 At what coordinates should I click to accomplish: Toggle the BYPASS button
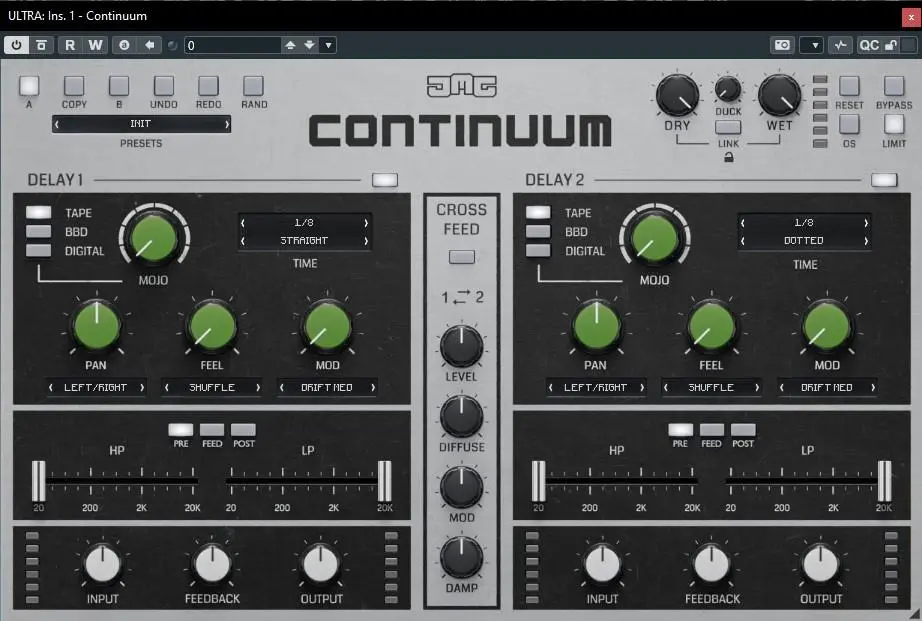coord(894,86)
